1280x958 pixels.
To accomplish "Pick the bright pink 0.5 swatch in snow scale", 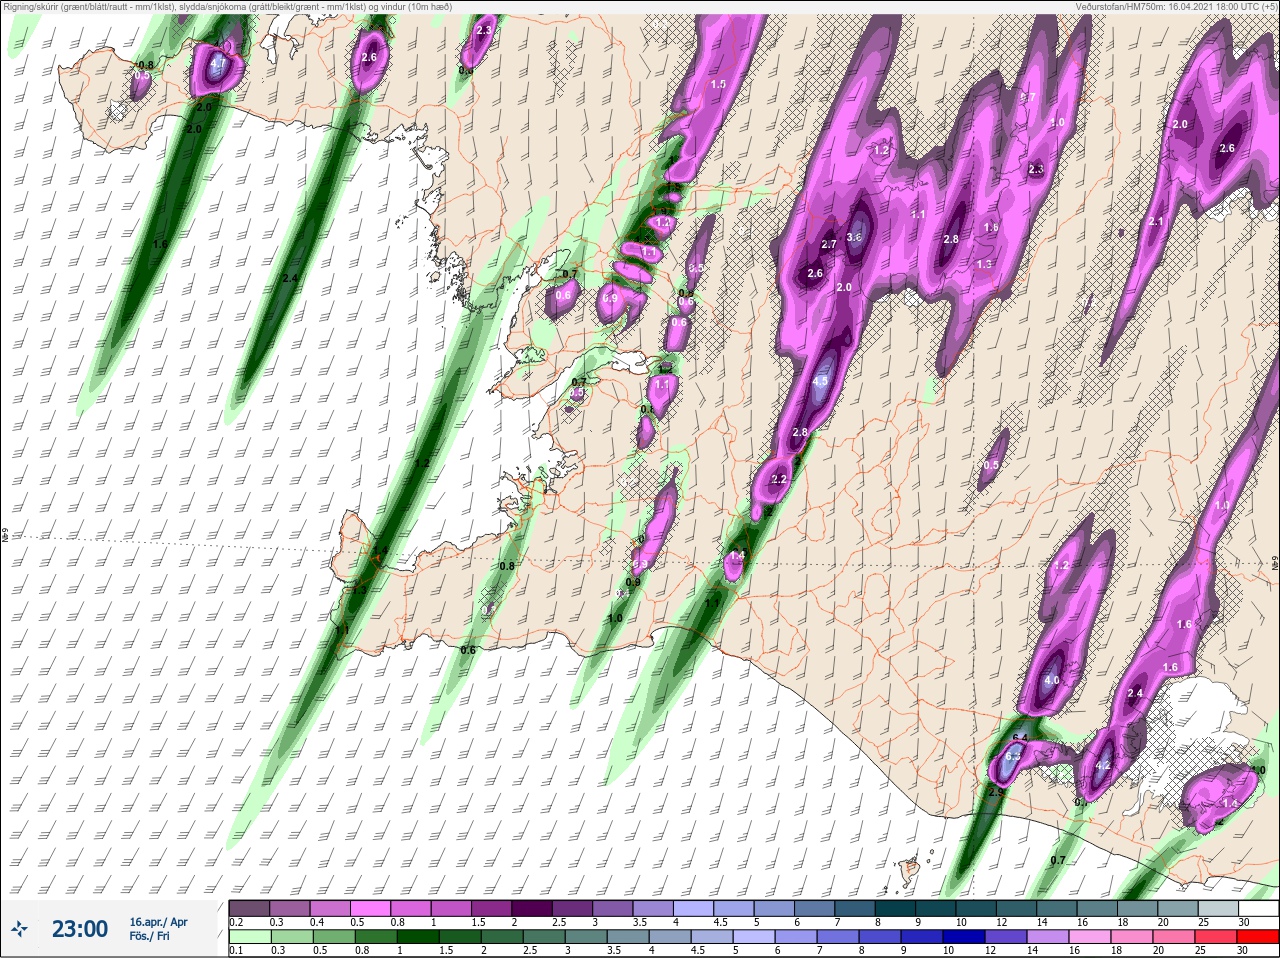I will 371,909.
